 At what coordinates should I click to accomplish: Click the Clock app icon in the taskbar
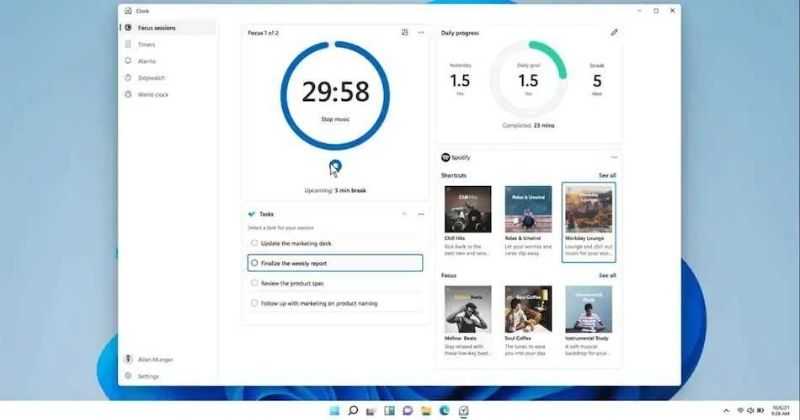click(x=463, y=411)
